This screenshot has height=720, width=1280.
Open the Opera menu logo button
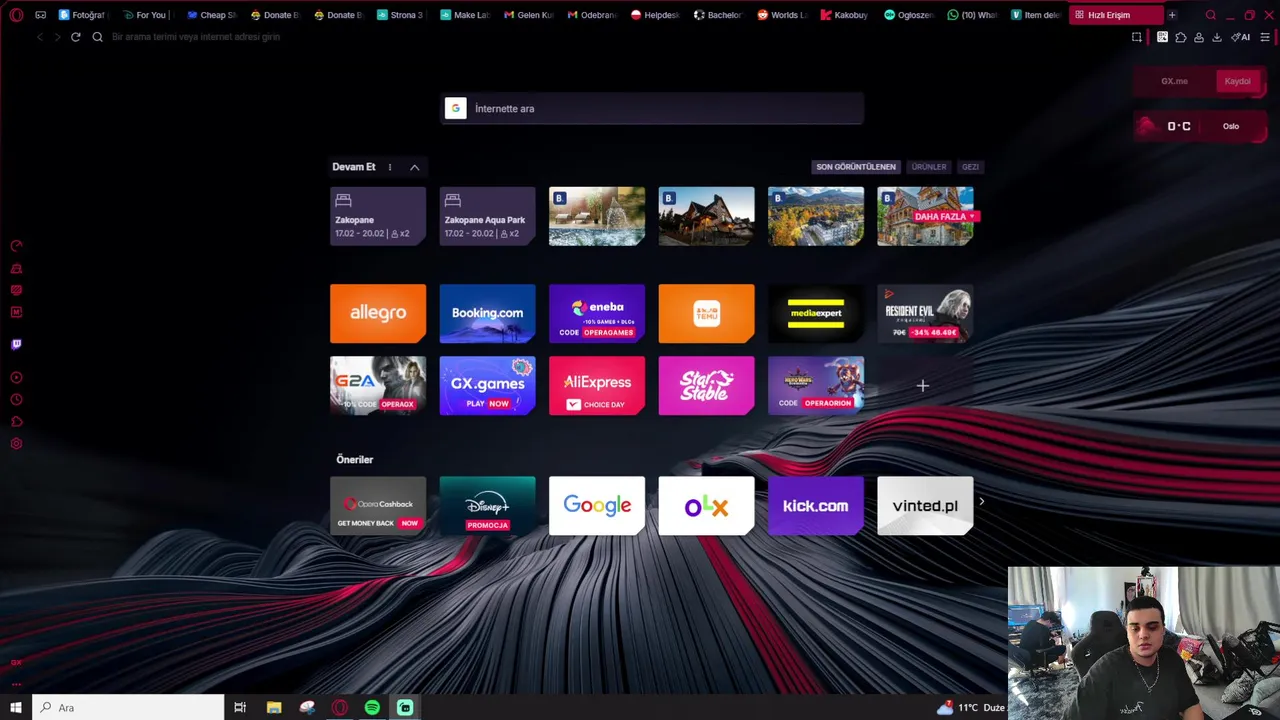16,15
